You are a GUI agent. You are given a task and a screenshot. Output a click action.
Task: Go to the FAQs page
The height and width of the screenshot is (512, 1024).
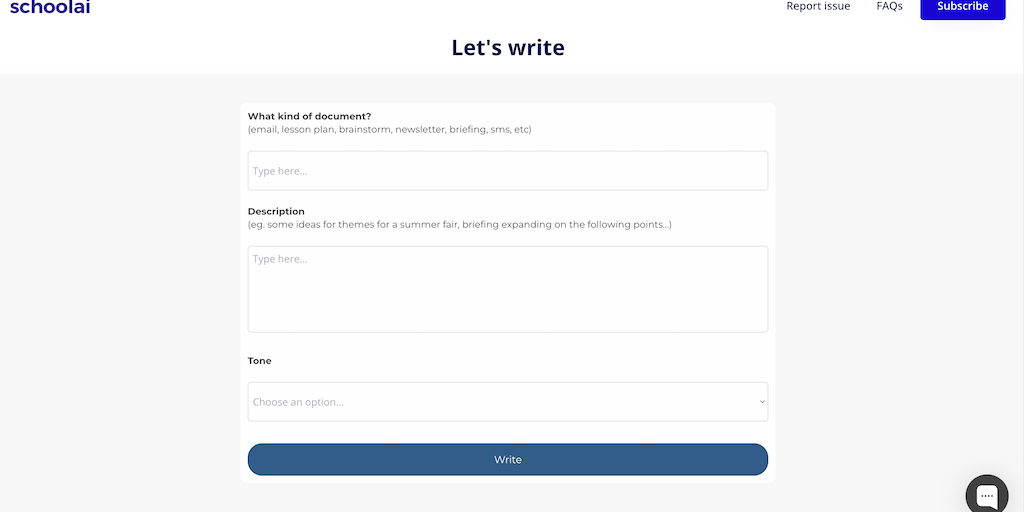coord(889,7)
